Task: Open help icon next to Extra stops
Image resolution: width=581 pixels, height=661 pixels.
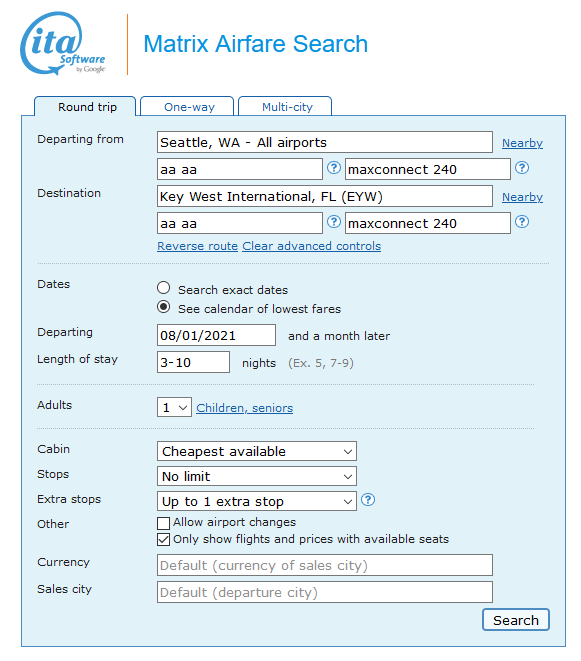Action: pos(368,500)
